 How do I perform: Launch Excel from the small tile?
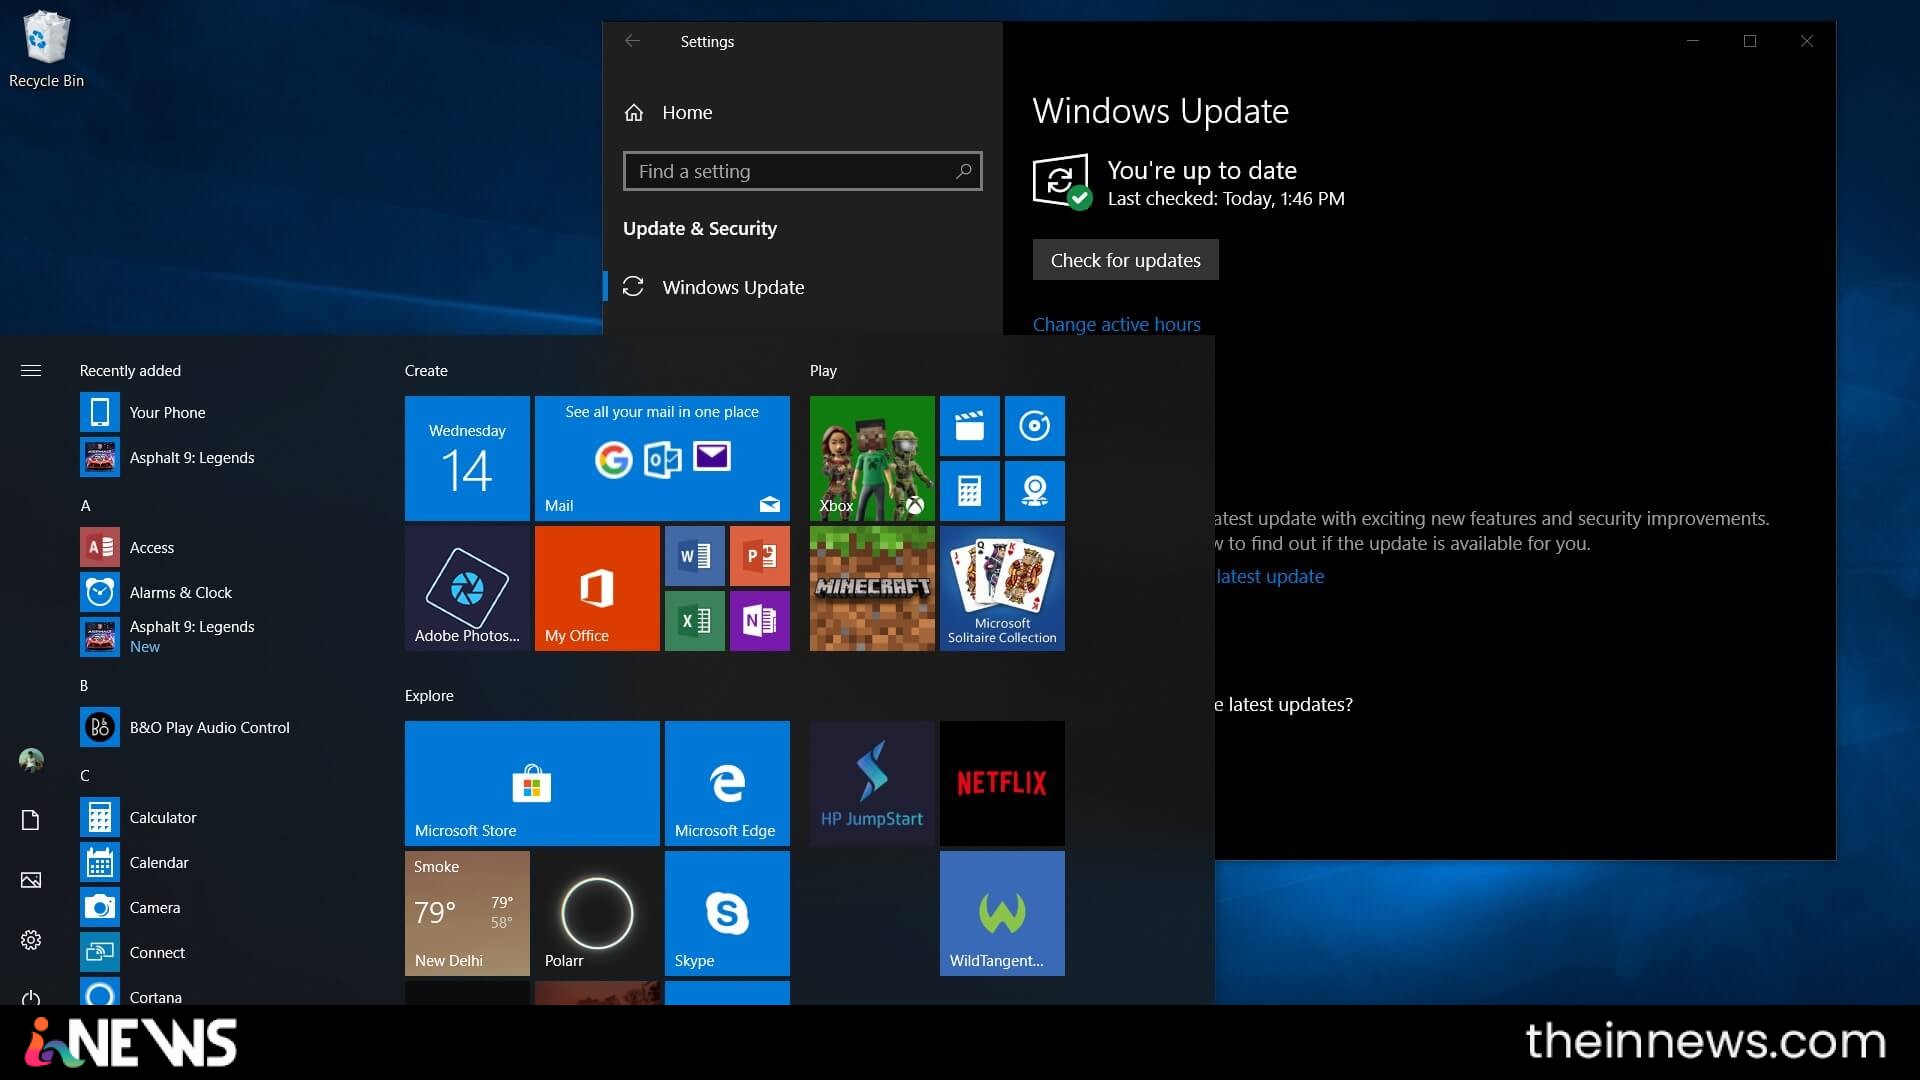click(695, 621)
